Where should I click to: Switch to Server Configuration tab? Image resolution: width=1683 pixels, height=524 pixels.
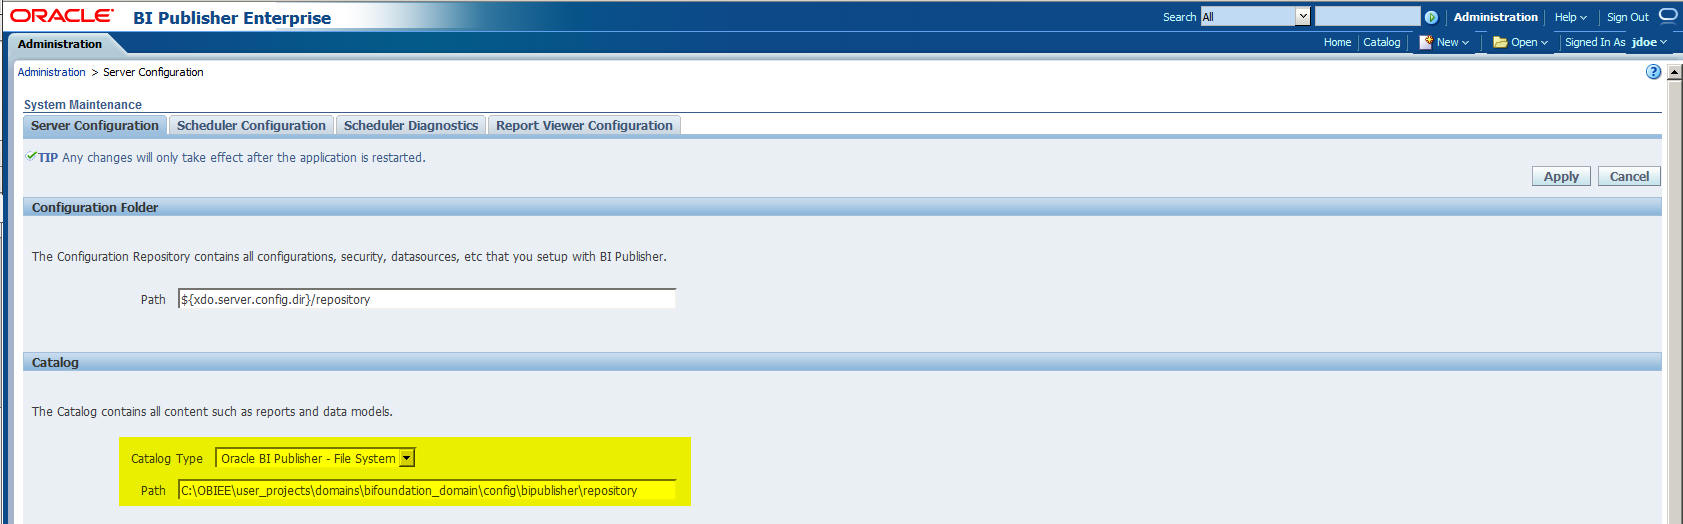point(94,125)
